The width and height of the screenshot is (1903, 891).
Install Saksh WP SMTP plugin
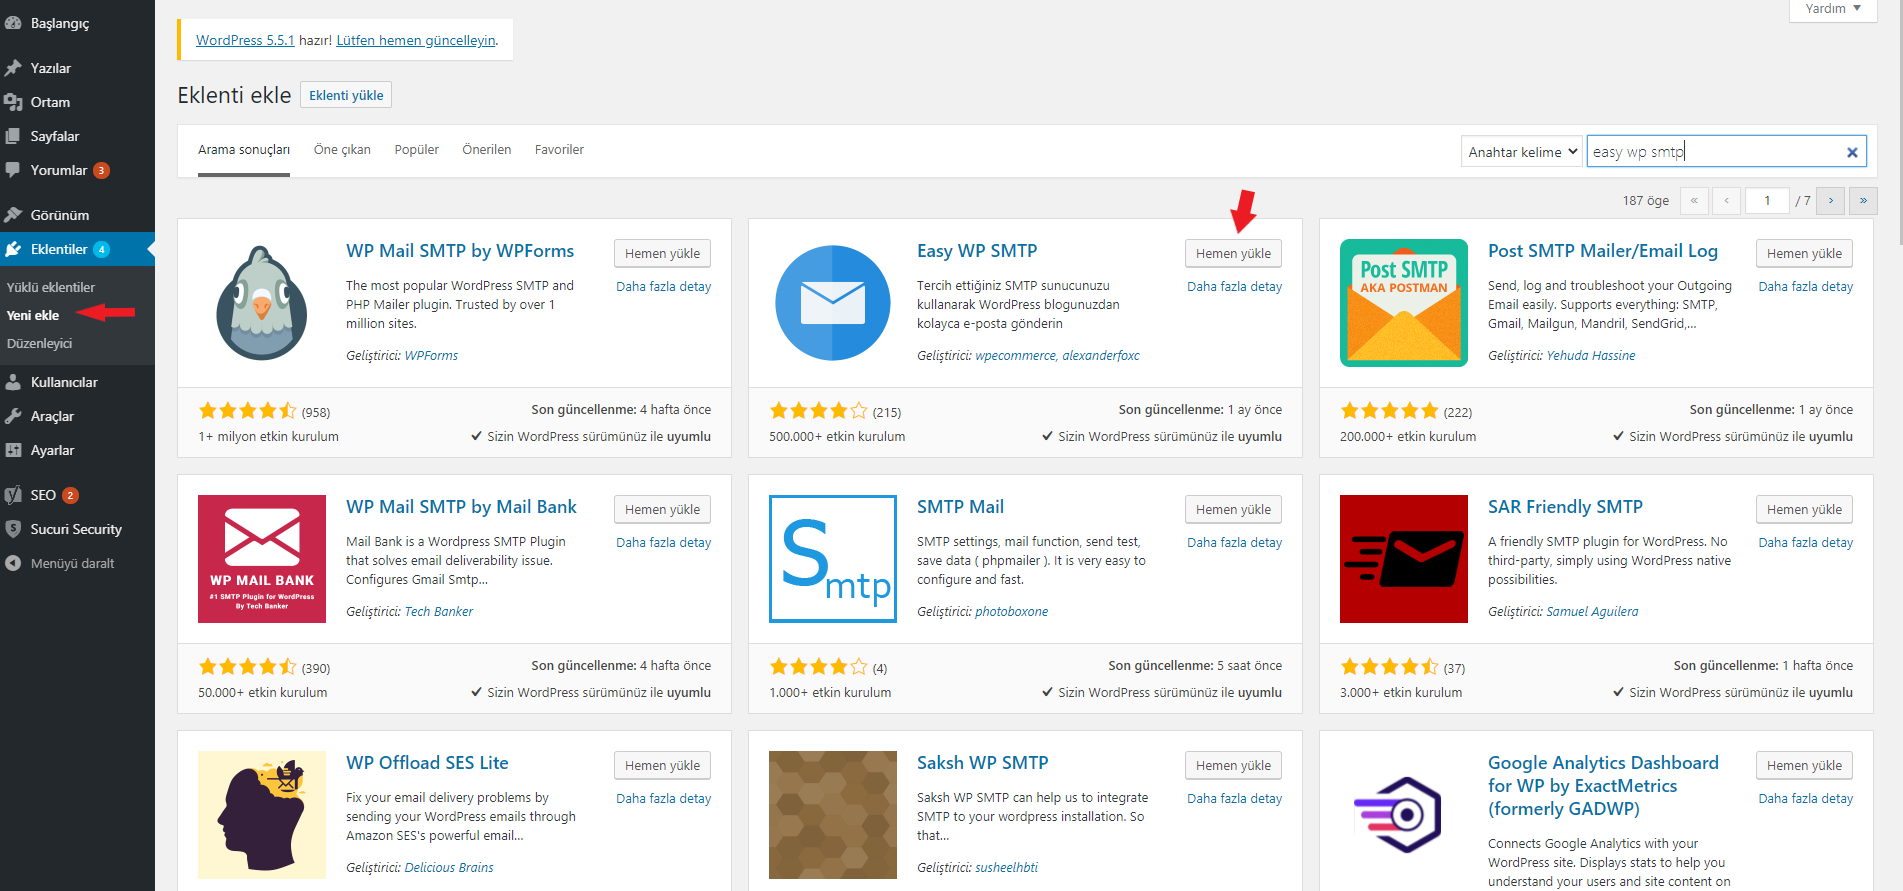(1233, 766)
